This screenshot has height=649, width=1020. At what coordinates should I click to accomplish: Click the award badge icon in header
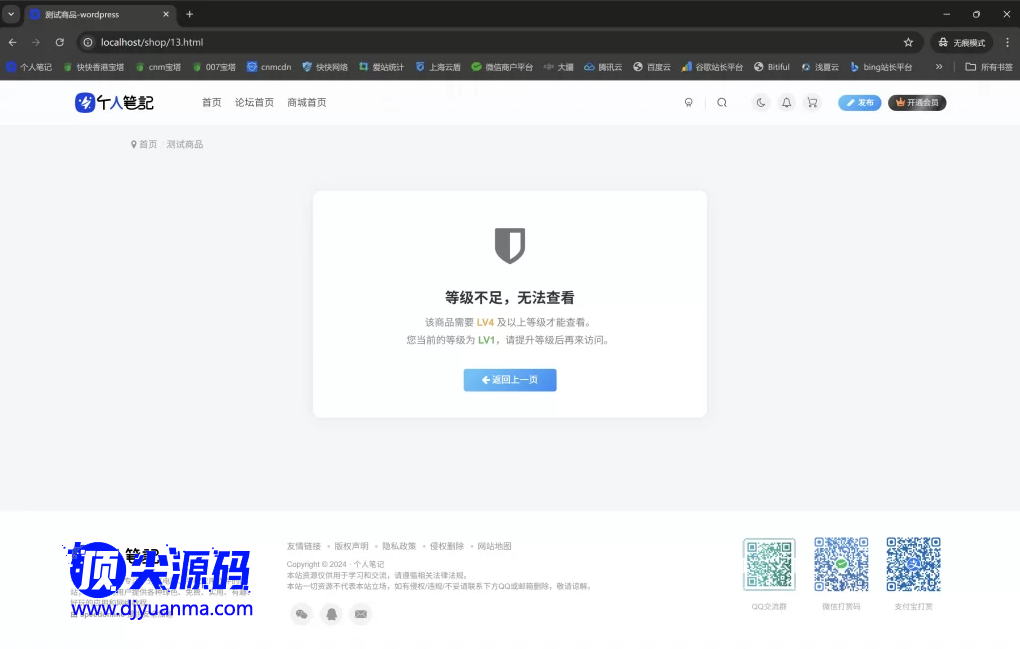688,102
